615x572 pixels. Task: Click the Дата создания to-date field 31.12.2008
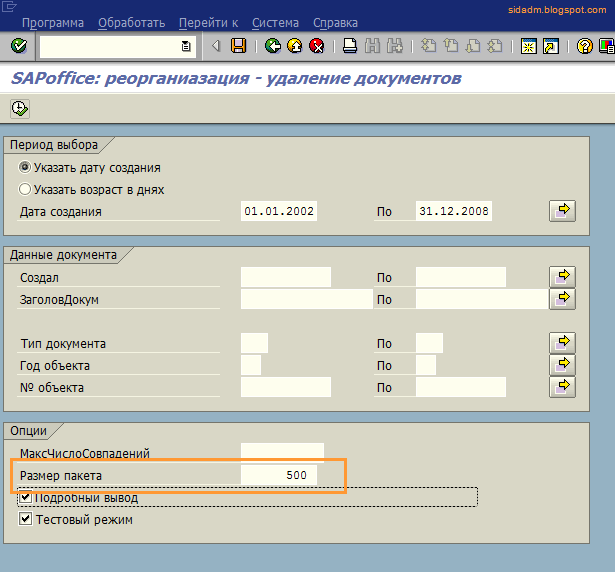tap(454, 211)
